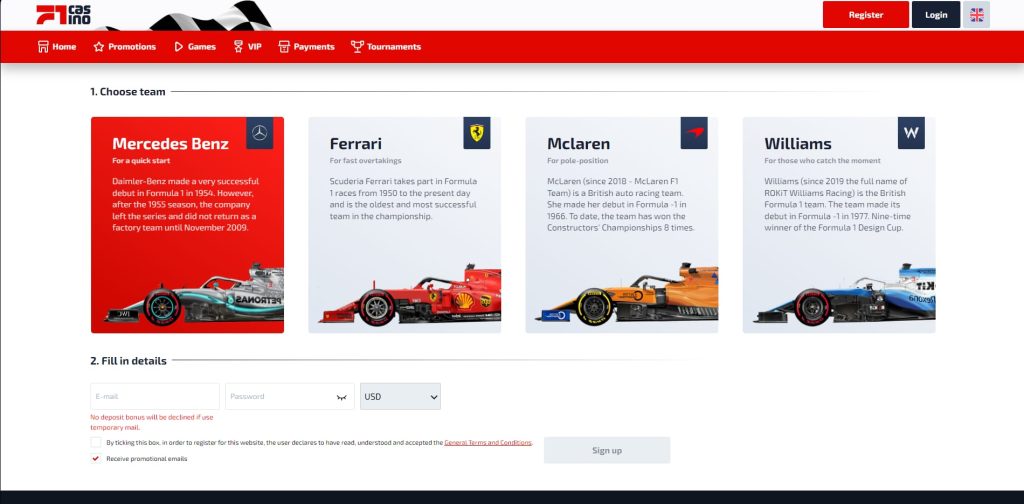Click the orange McLaren car image
The image size is (1024, 504).
pos(627,294)
